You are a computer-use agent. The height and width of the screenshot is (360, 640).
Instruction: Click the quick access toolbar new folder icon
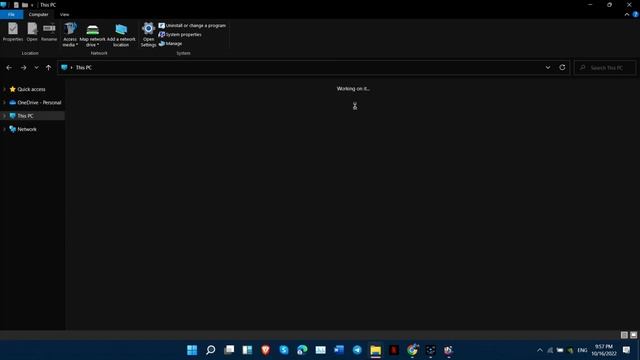click(x=24, y=5)
